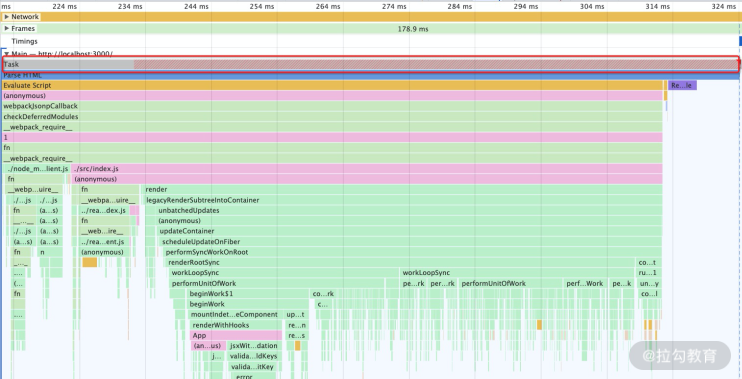Select the webpackJsonpCallback call bar
The height and width of the screenshot is (379, 742).
[332, 106]
